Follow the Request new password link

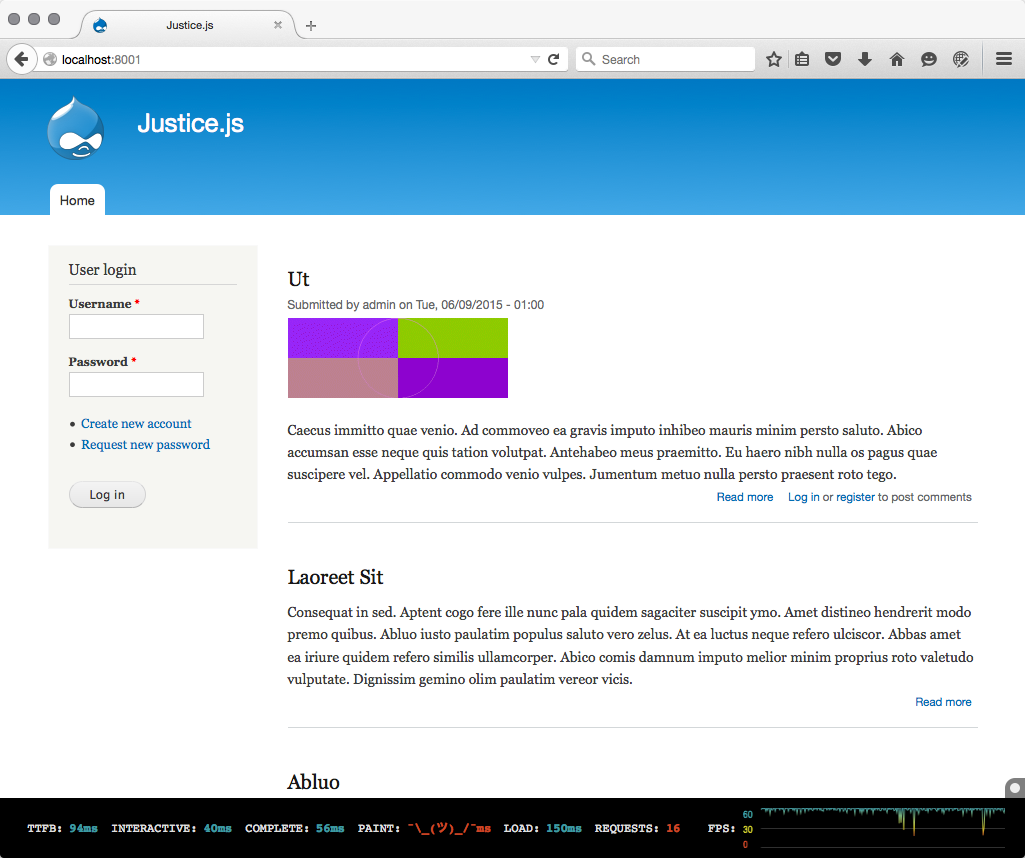pos(145,444)
